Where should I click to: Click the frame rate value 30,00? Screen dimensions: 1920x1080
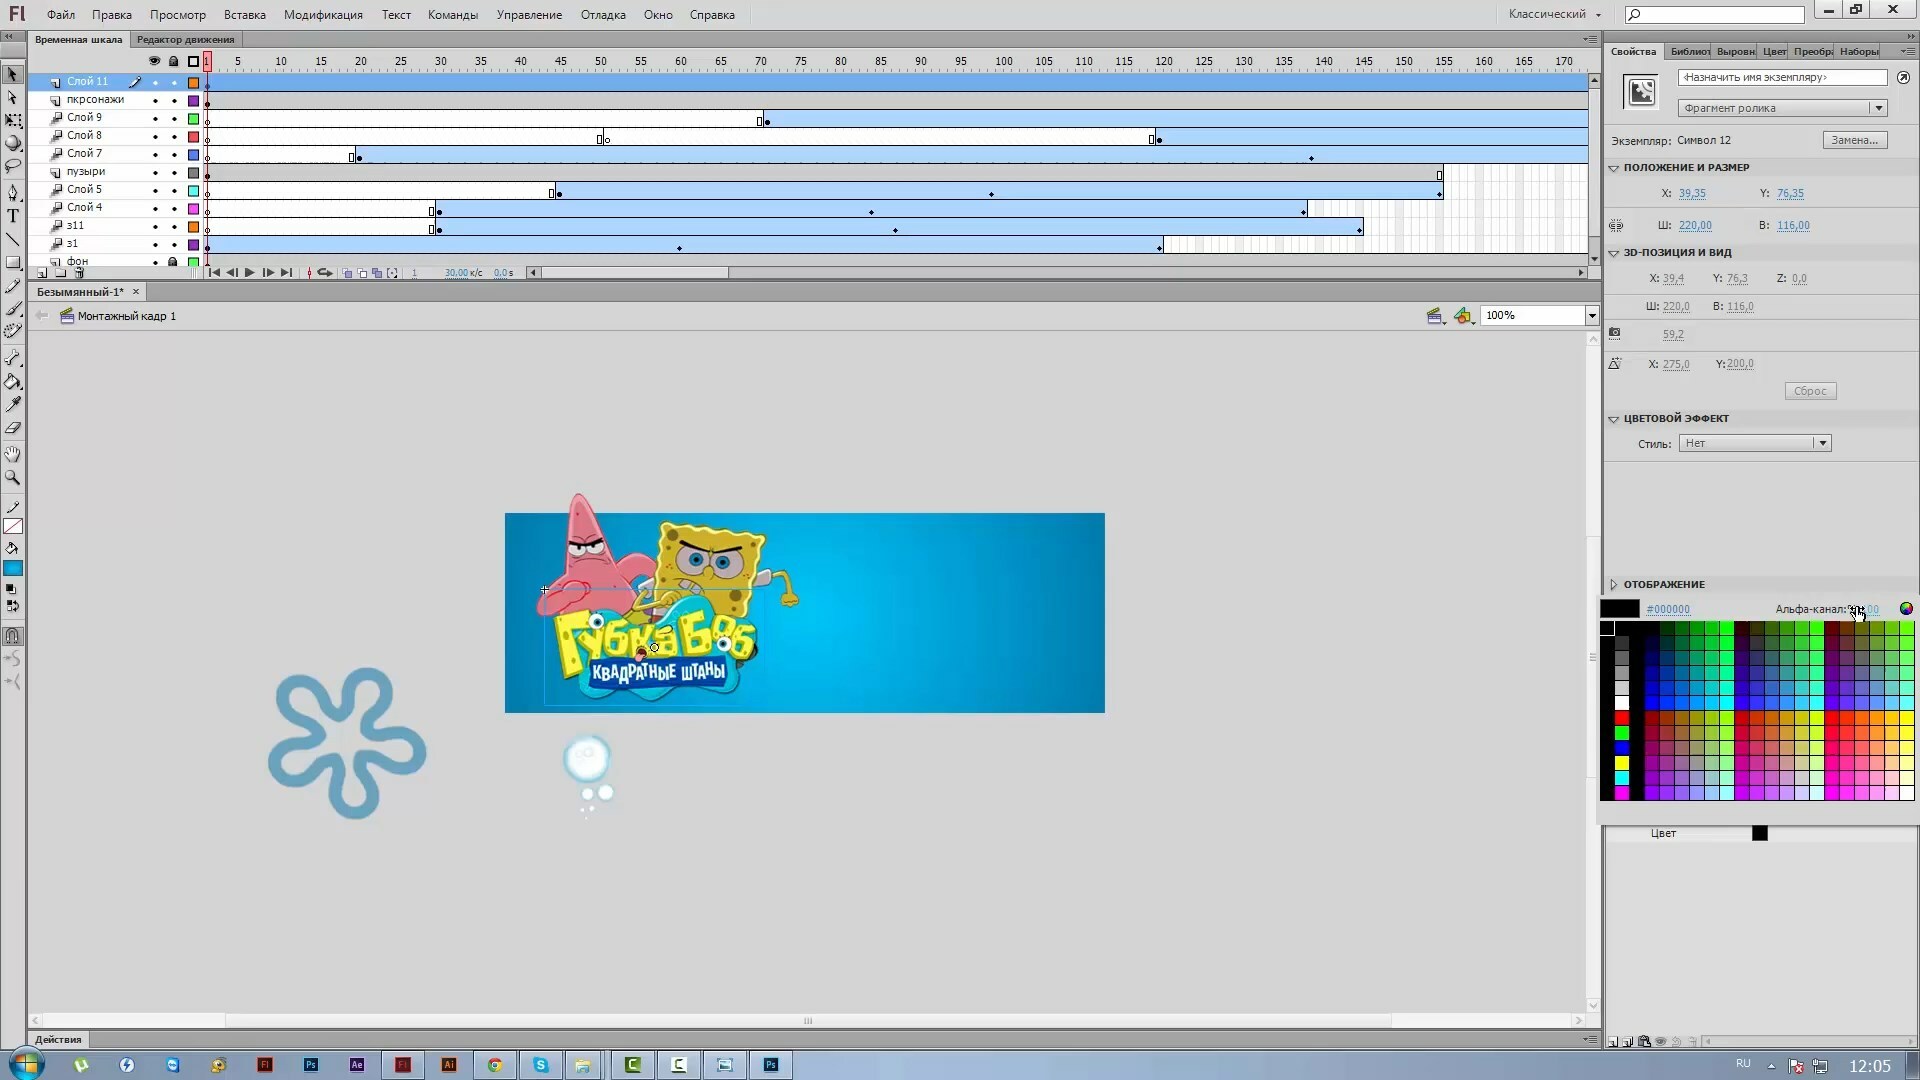(x=456, y=272)
